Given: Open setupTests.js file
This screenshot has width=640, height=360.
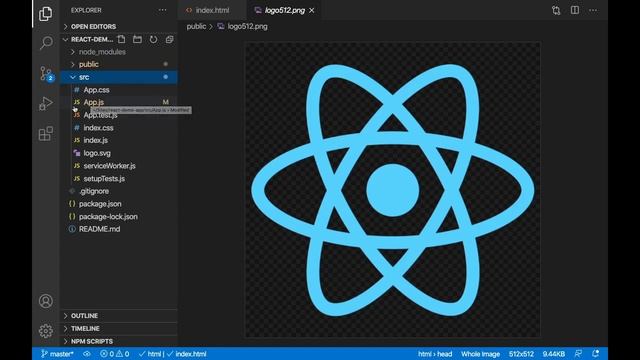Looking at the screenshot, I should click(119, 178).
